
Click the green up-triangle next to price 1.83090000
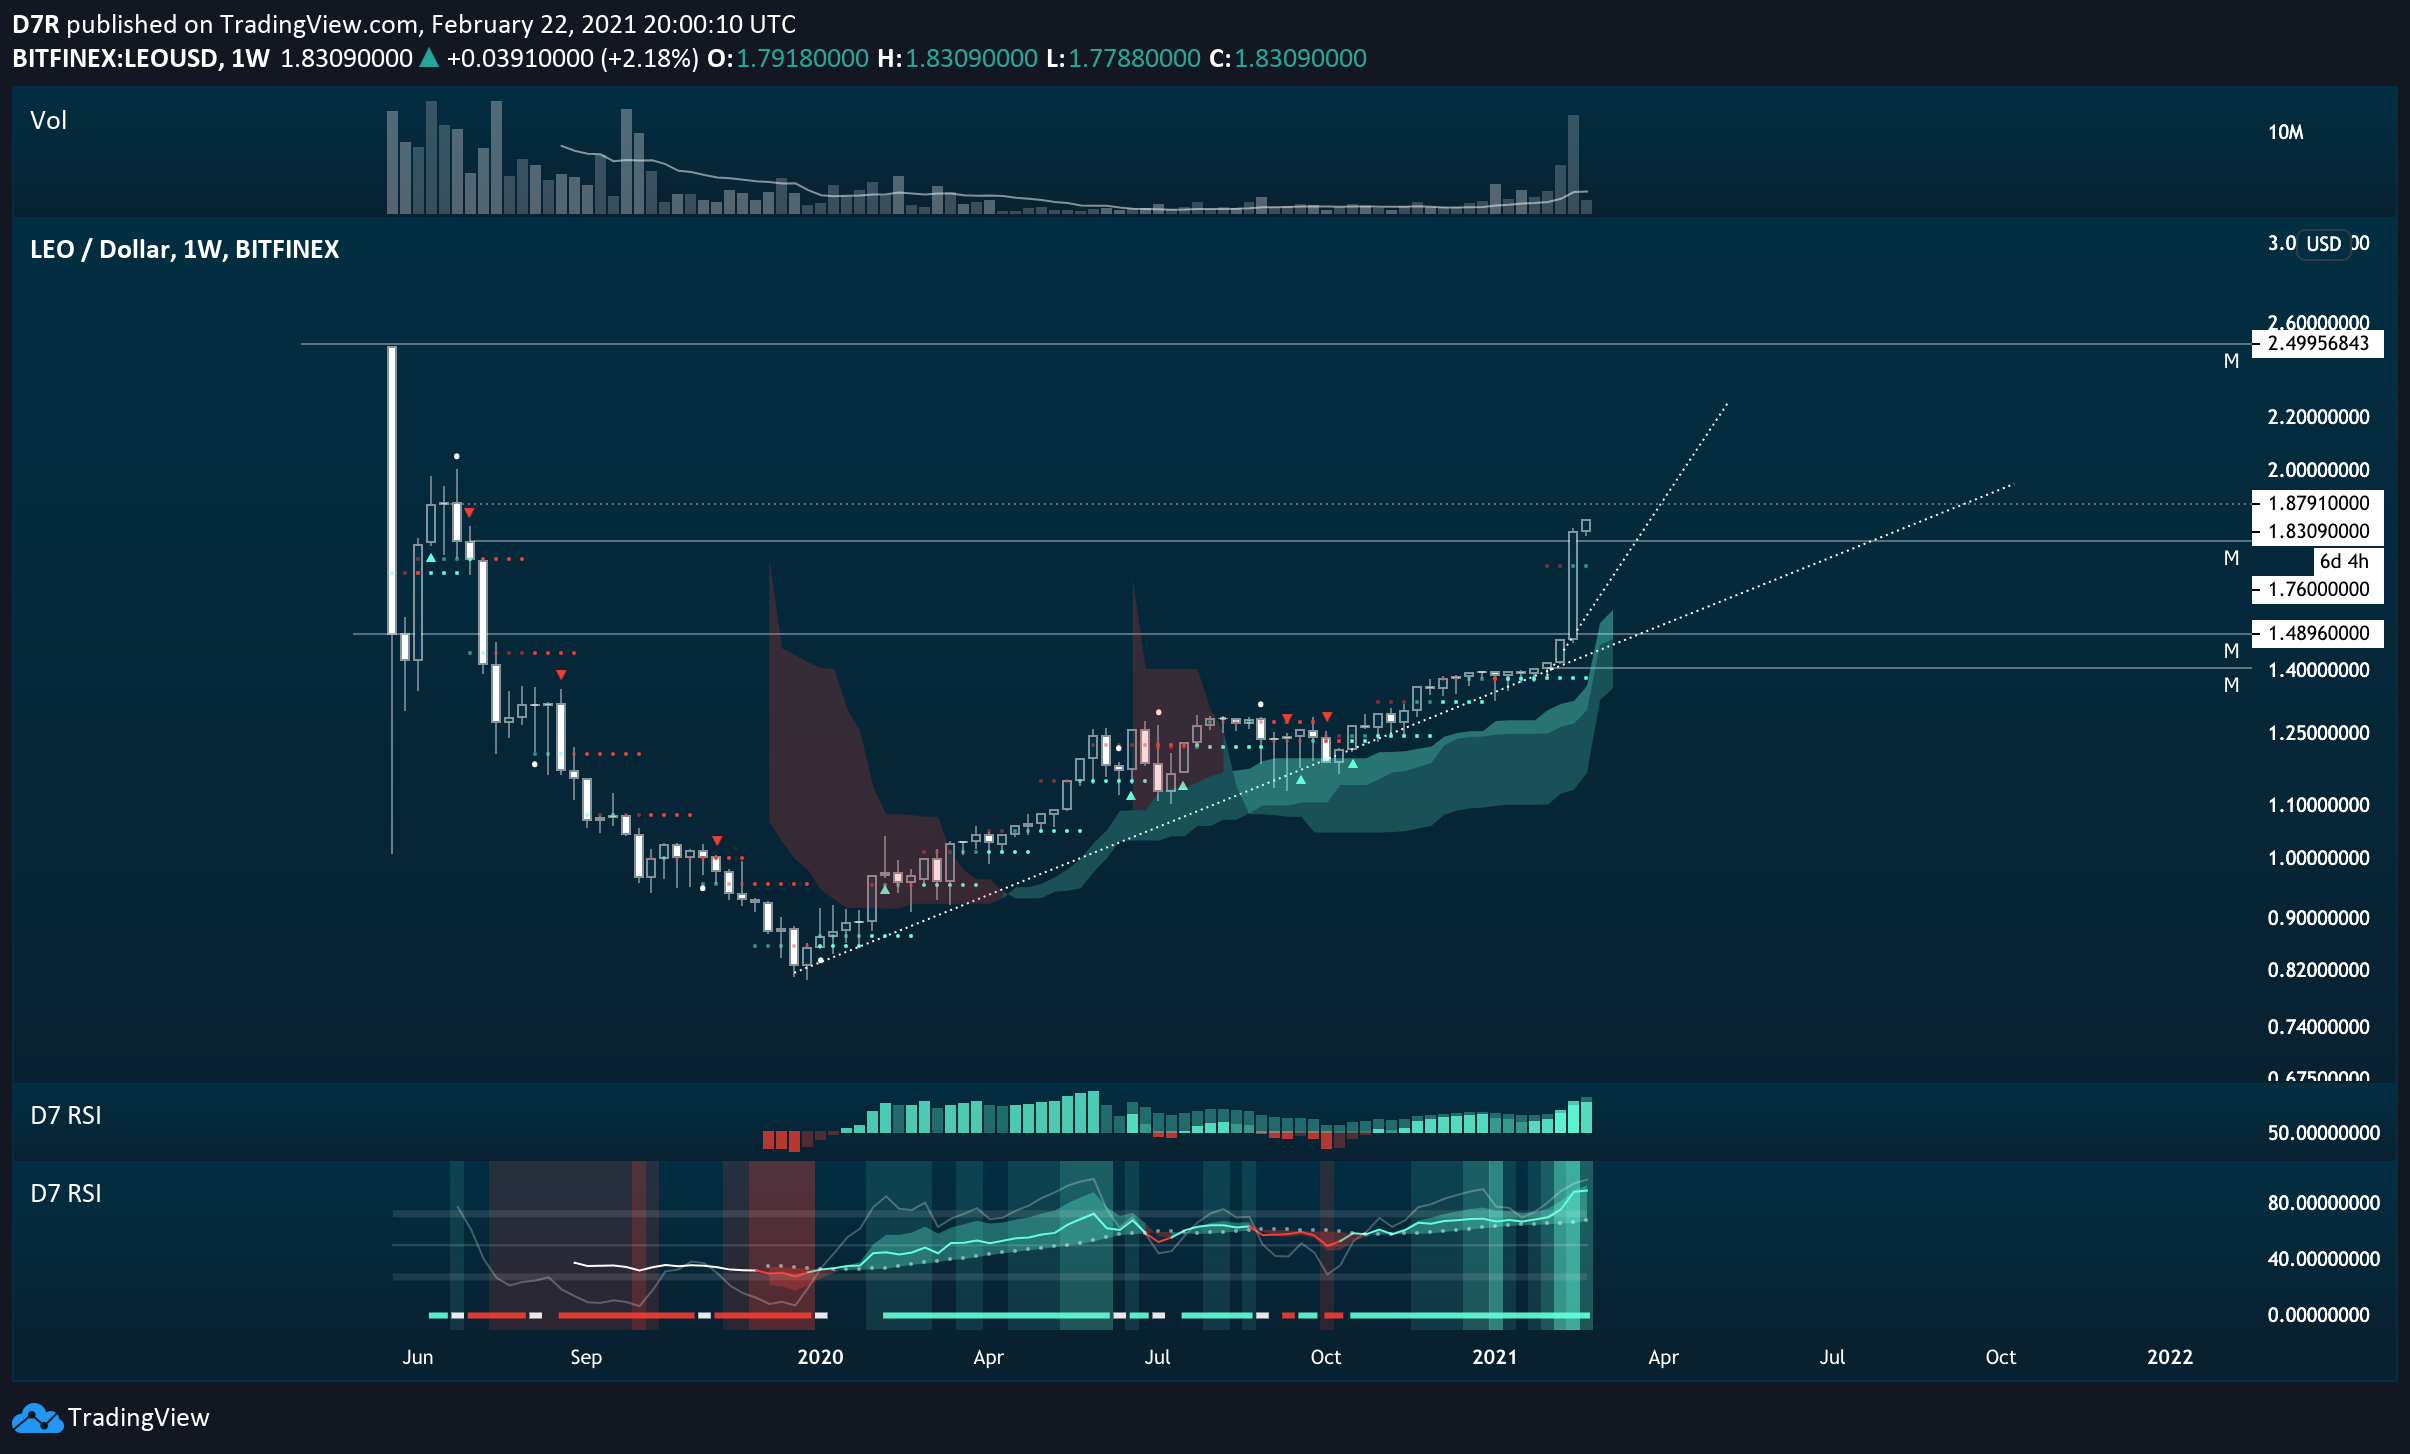tap(429, 58)
